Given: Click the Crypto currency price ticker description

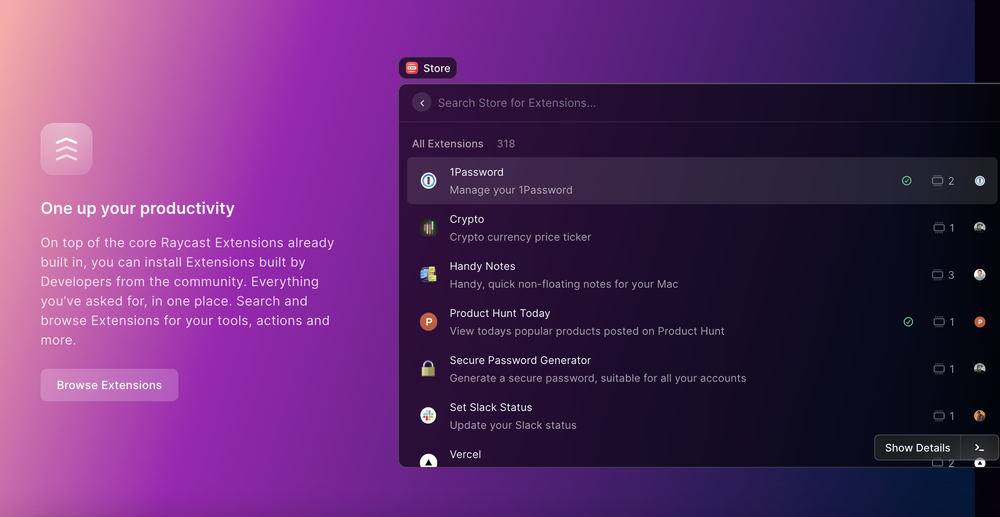Looking at the screenshot, I should click(520, 237).
